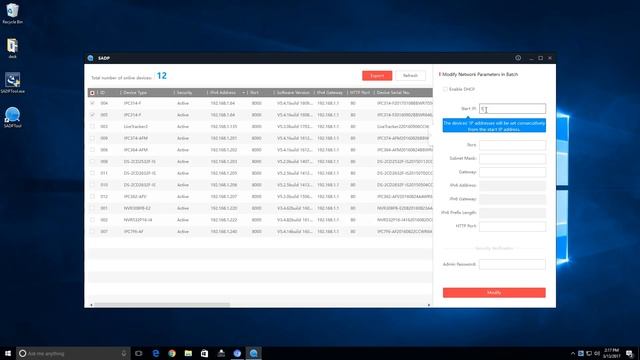640x360 pixels.
Task: Focus the Admin Password input field
Action: pos(512,264)
